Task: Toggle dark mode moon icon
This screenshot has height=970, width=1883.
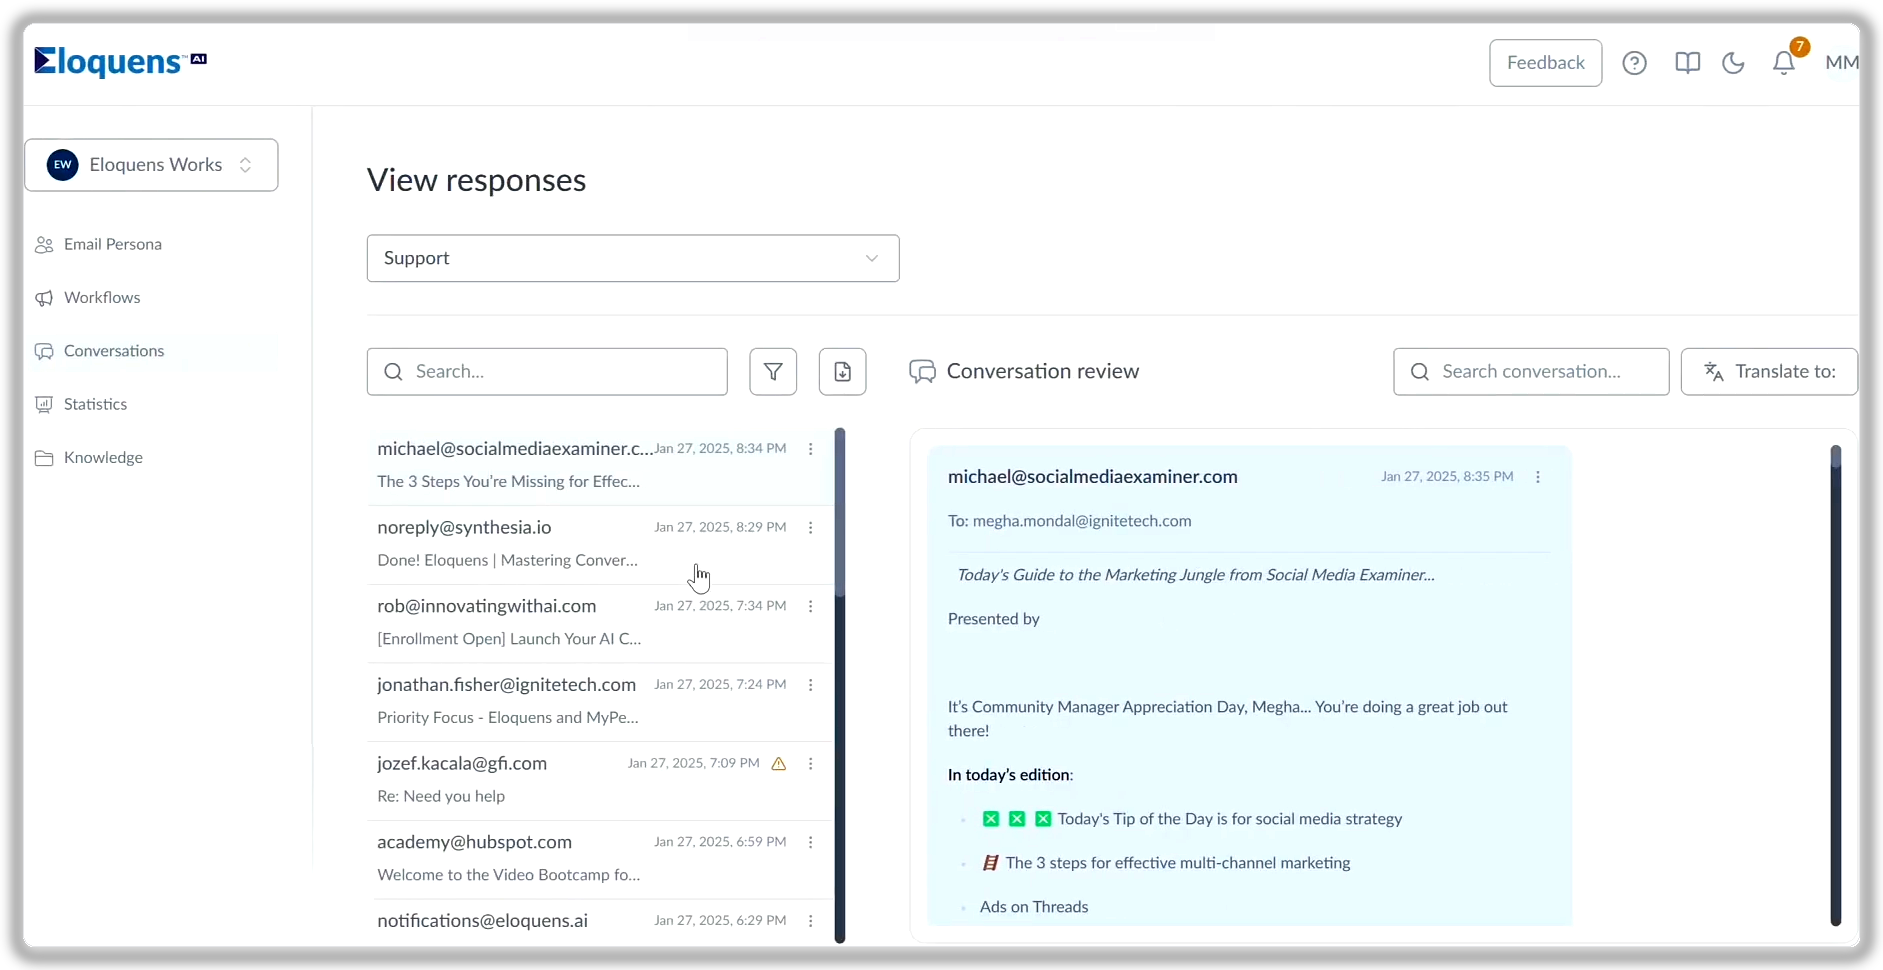Action: (x=1733, y=63)
